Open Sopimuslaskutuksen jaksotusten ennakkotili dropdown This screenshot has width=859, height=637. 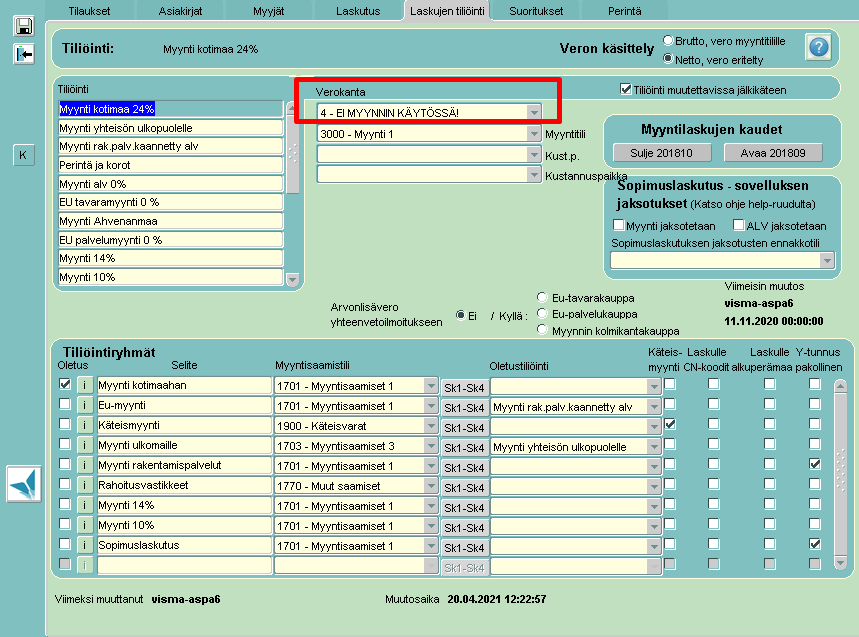point(827,261)
